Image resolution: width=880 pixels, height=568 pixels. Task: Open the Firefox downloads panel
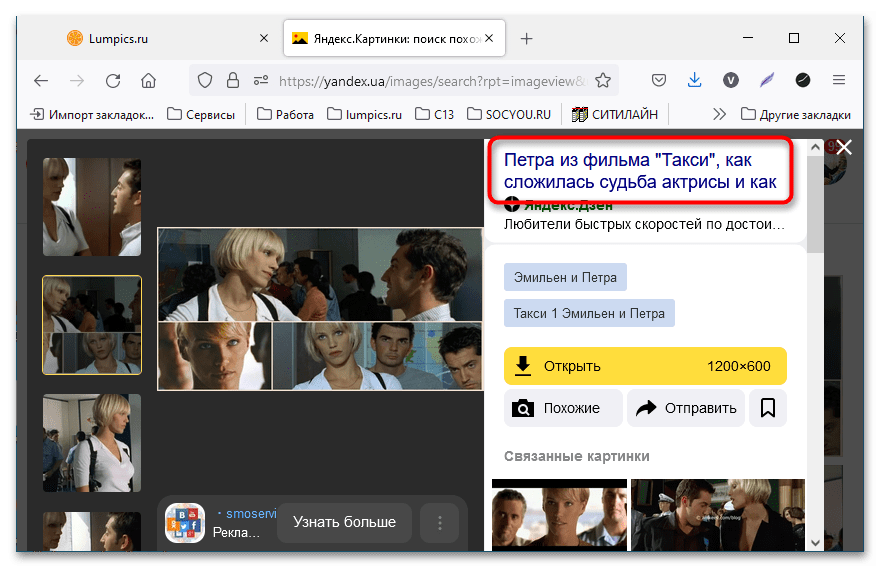tap(694, 81)
